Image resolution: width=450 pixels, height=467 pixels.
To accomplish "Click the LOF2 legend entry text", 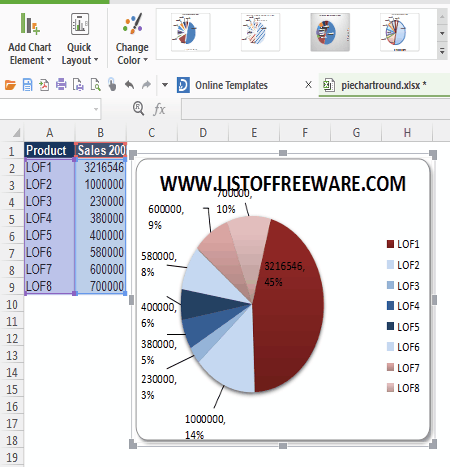I will click(x=408, y=265).
